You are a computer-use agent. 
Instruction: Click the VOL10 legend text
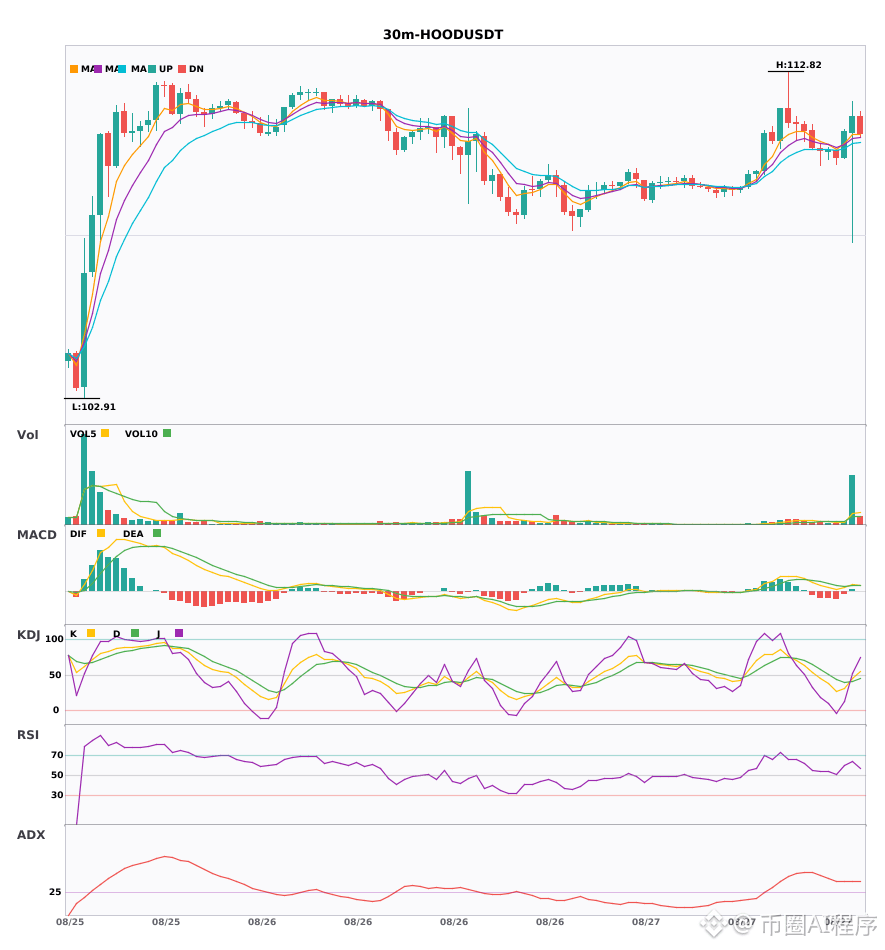point(141,434)
